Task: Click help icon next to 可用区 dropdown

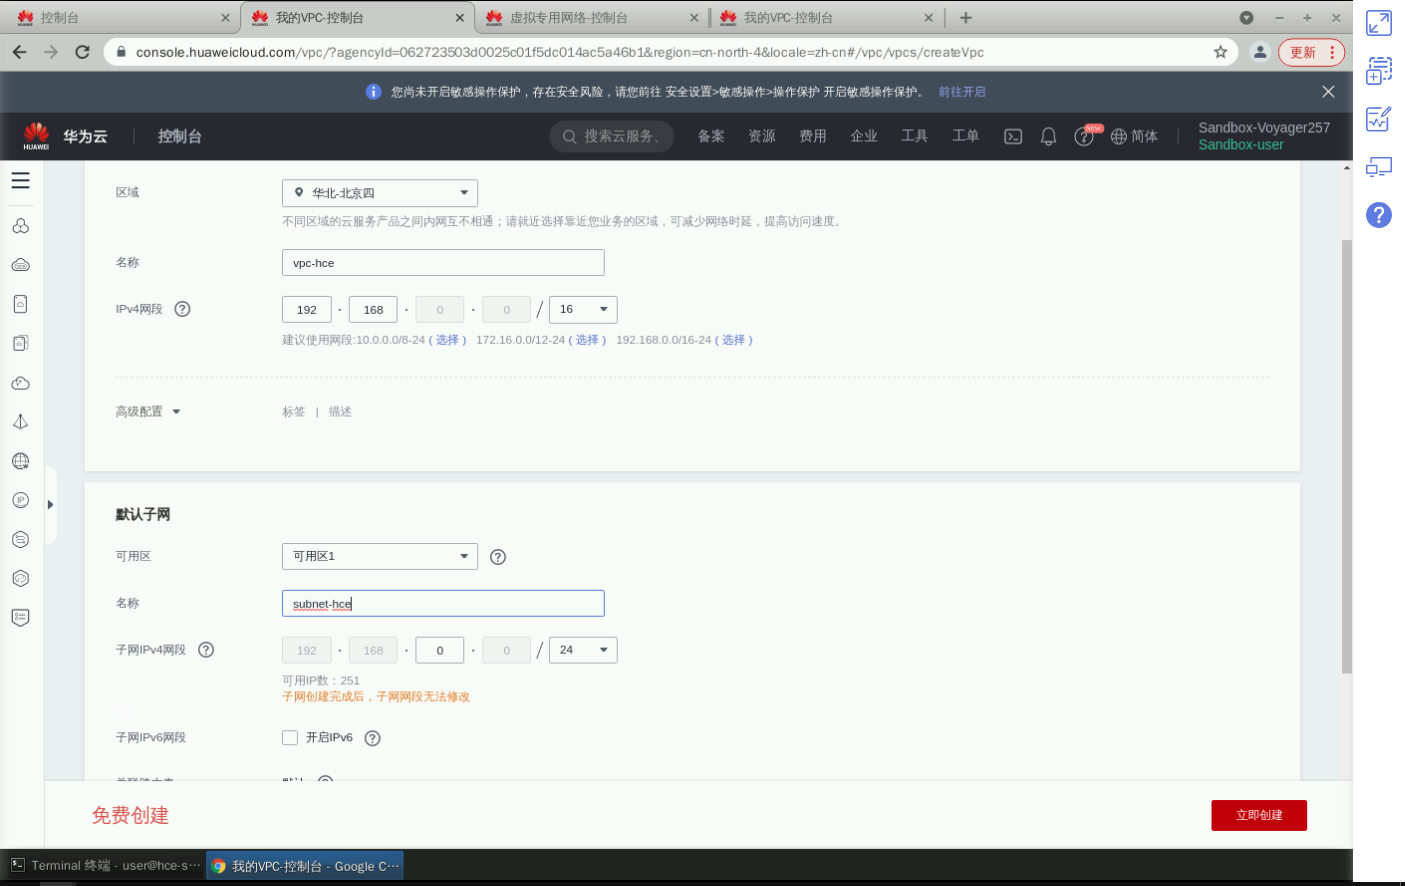Action: click(x=498, y=557)
